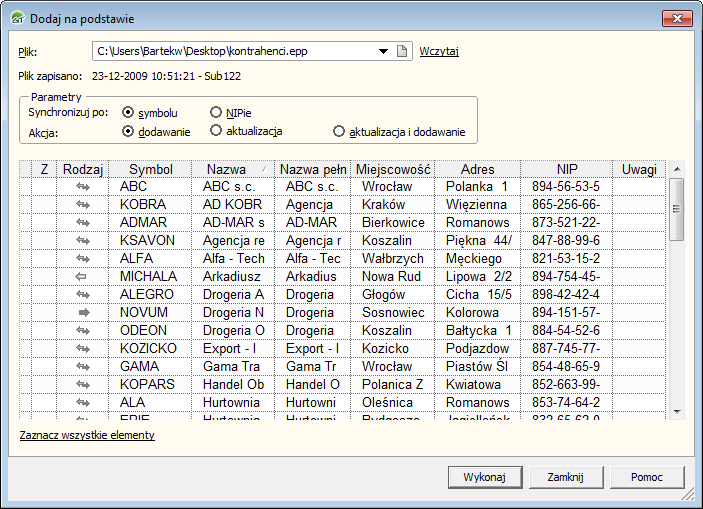Choose the aktualizacja action option

216,130
